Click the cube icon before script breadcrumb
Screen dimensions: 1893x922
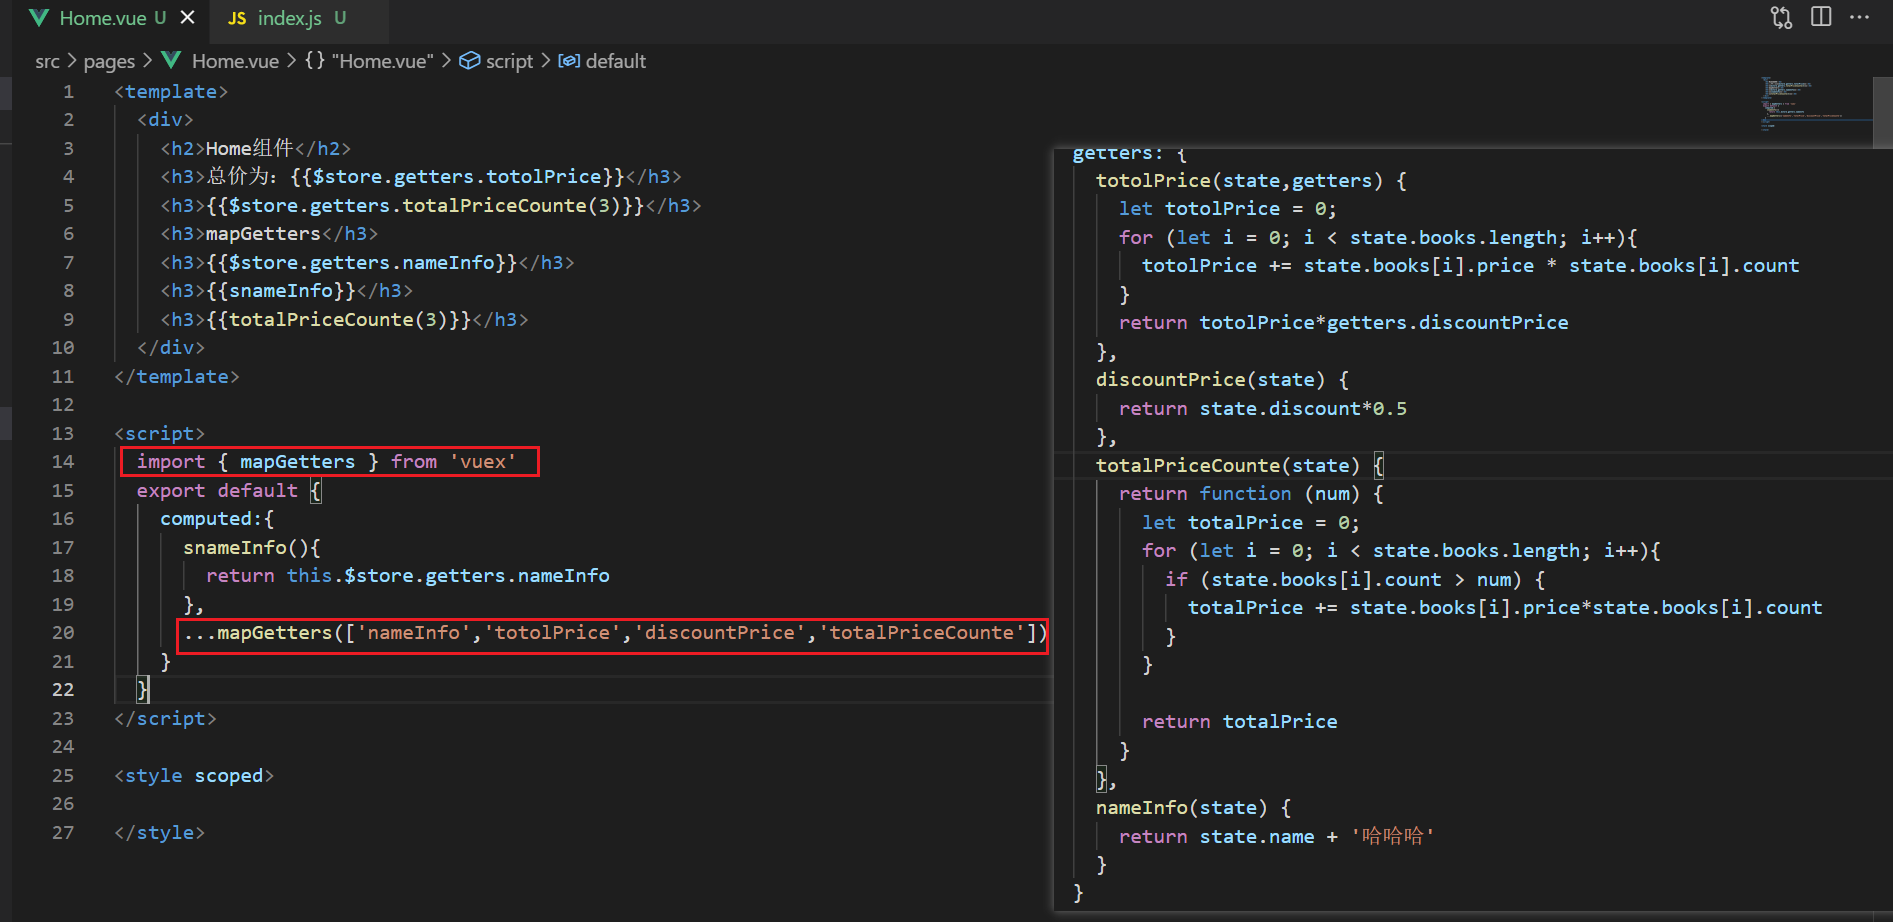(469, 61)
